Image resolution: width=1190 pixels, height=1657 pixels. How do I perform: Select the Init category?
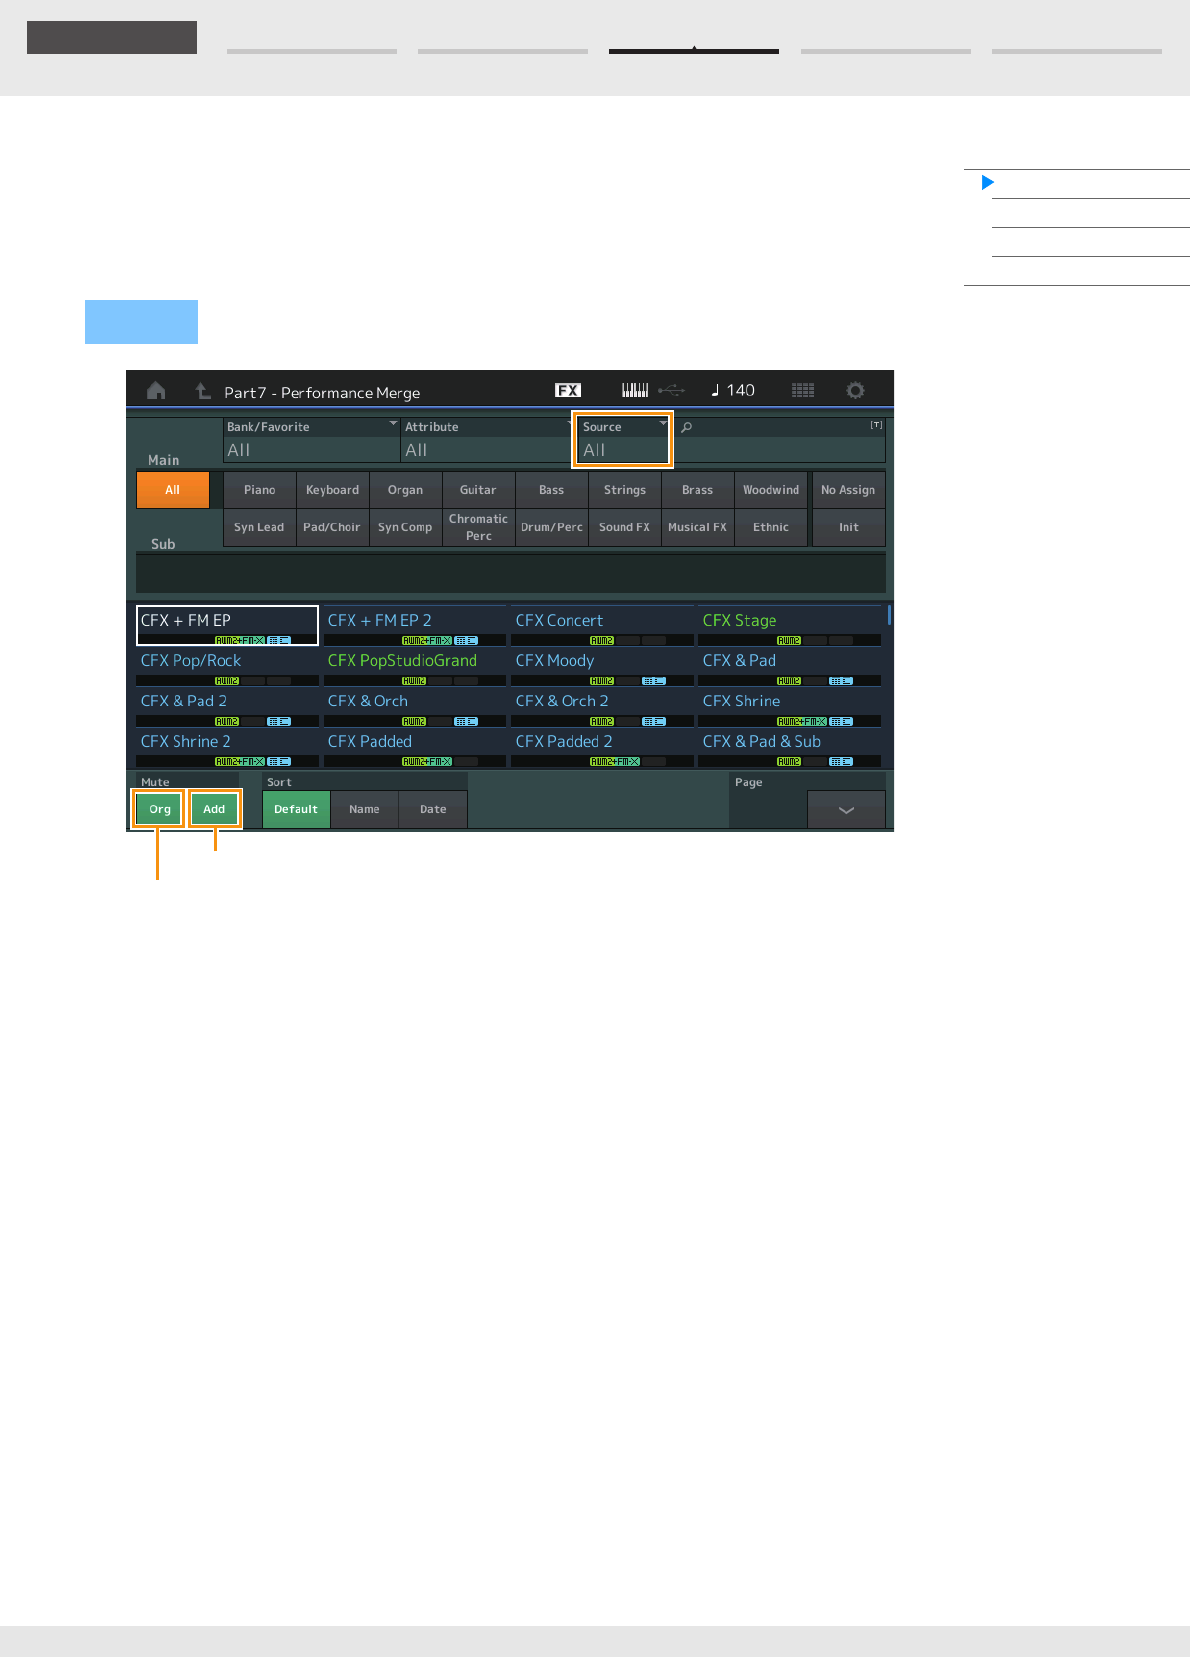pos(848,527)
